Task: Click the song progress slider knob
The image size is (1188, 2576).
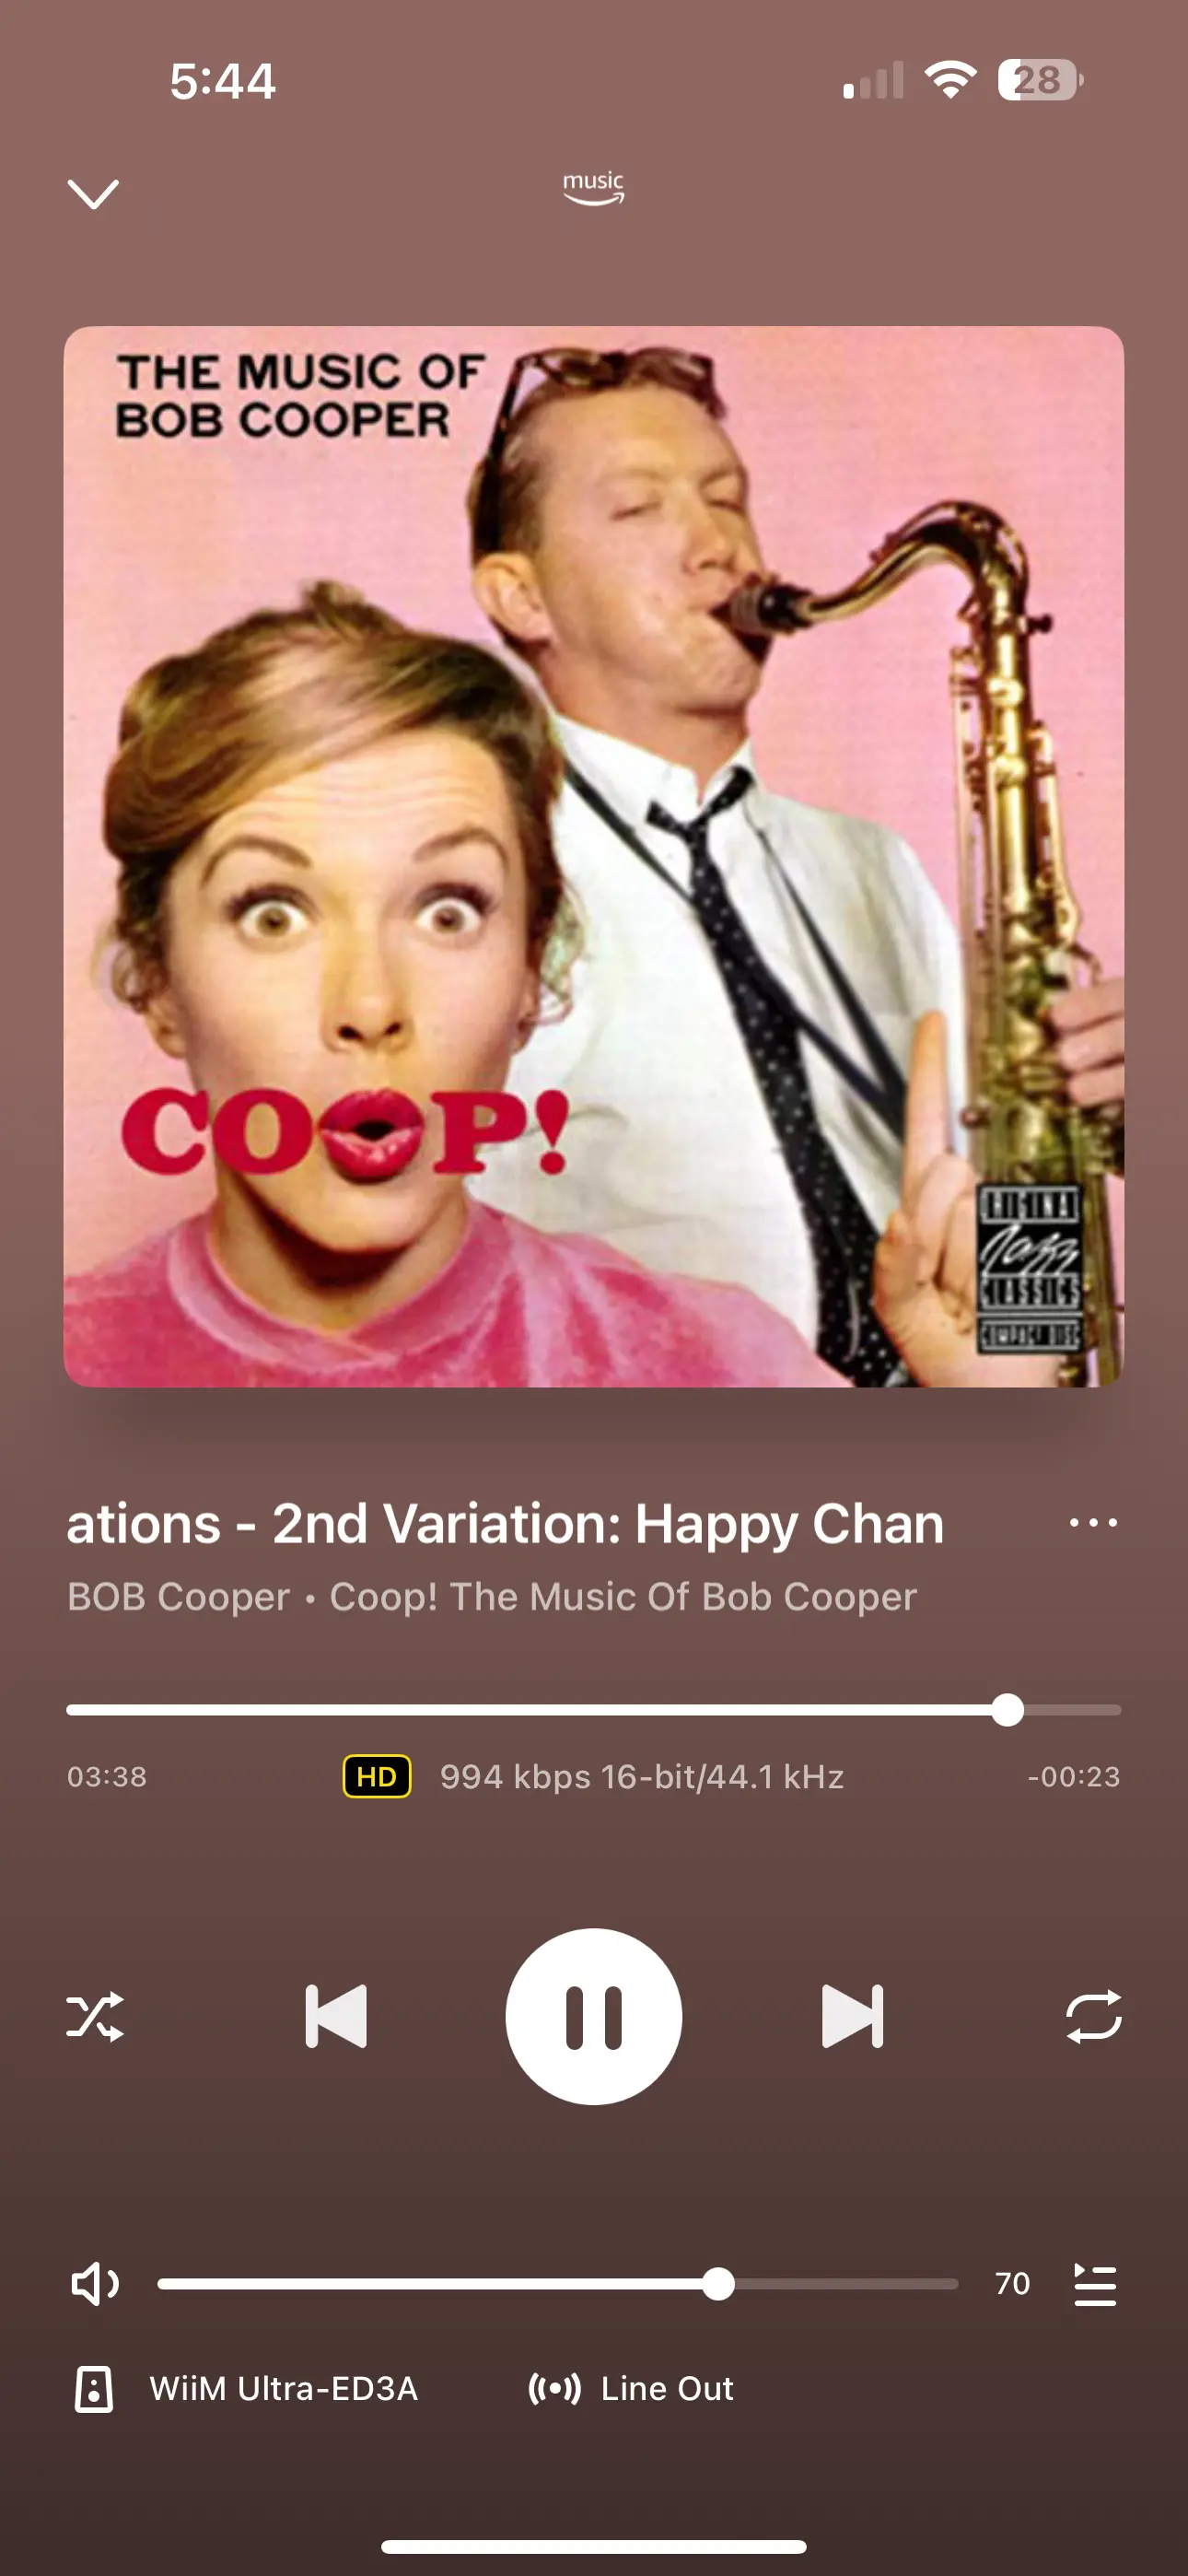Action: 1007,1710
